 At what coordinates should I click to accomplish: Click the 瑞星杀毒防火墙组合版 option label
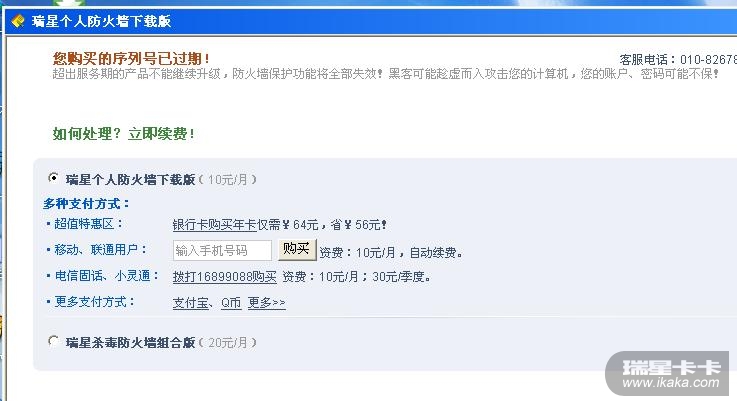[130, 343]
